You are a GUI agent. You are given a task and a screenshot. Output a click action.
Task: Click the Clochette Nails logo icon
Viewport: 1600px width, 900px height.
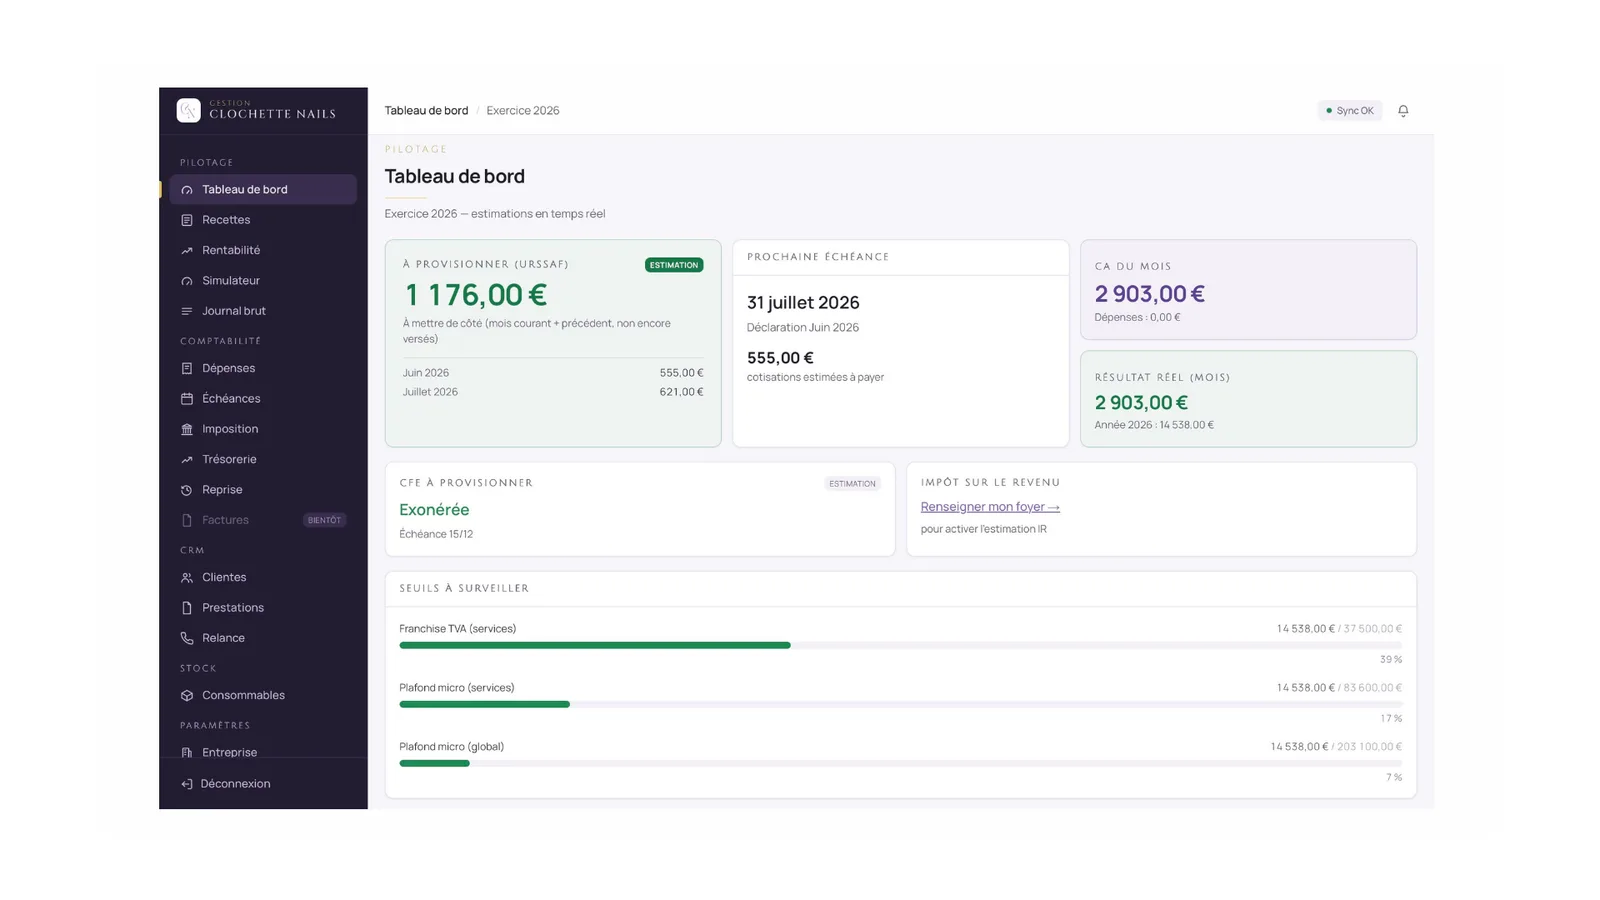coord(188,110)
